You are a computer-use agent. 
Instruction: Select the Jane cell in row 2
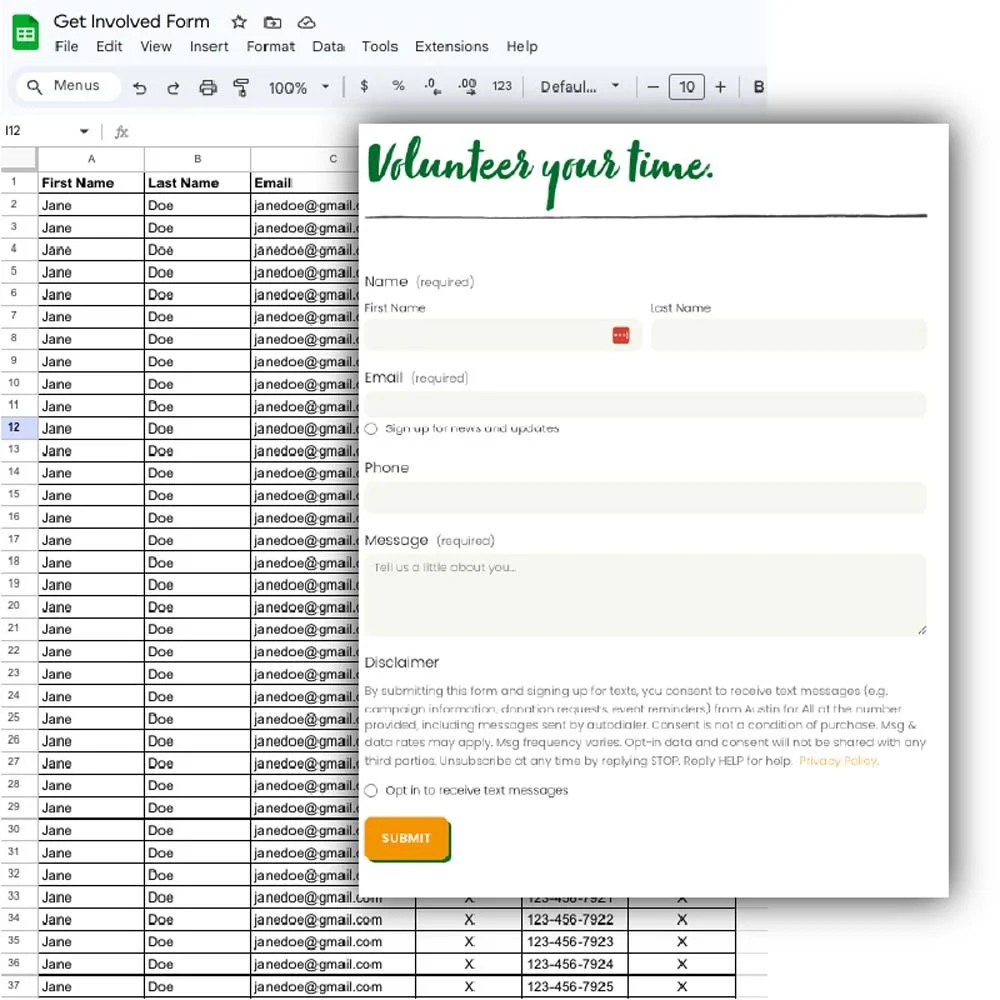[91, 205]
